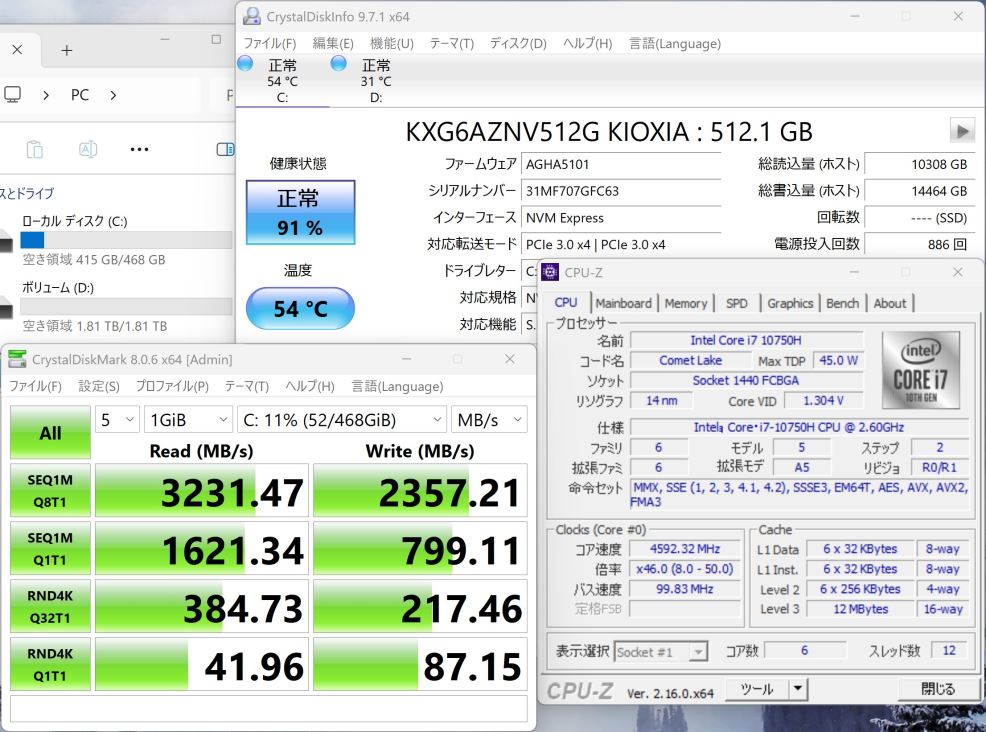
Task: Run the SEQ1M Q1T1 benchmark
Action: (50, 548)
